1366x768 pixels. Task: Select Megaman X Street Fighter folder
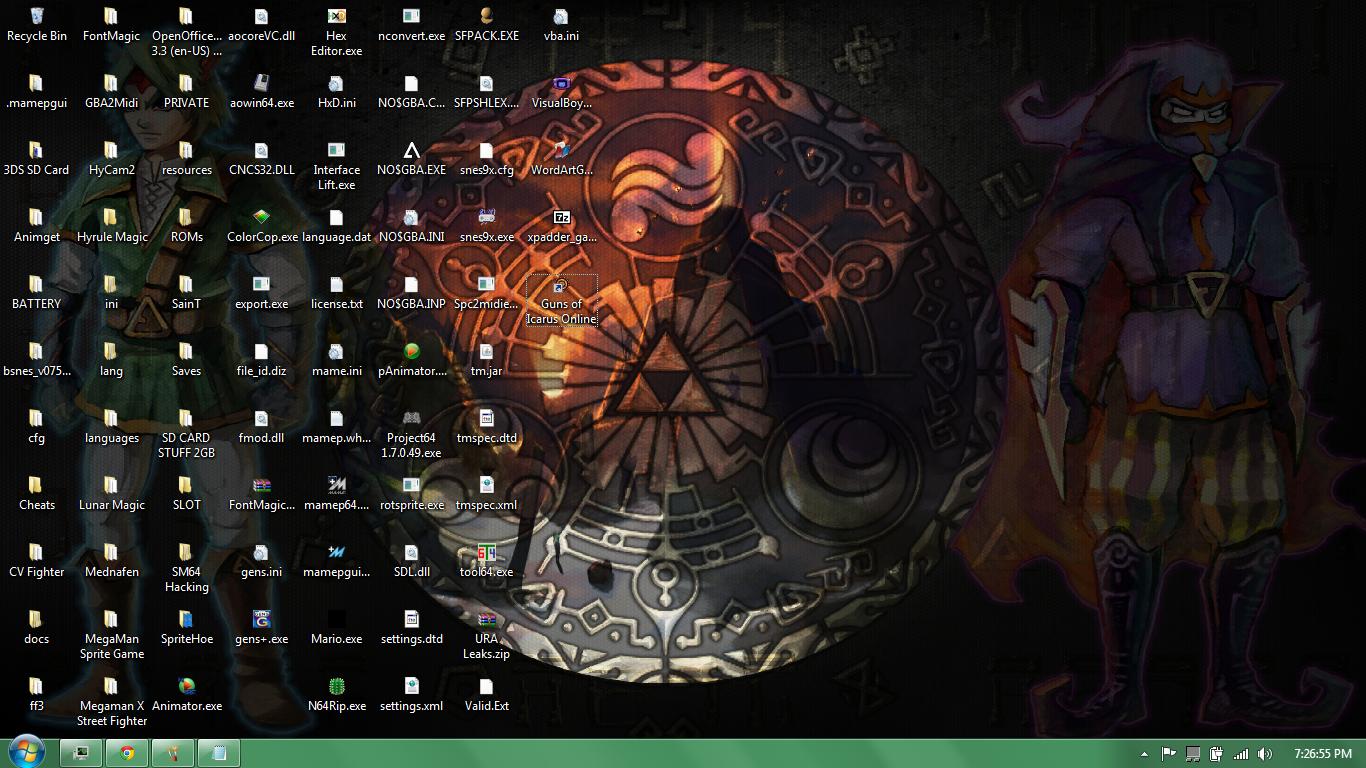click(x=111, y=703)
